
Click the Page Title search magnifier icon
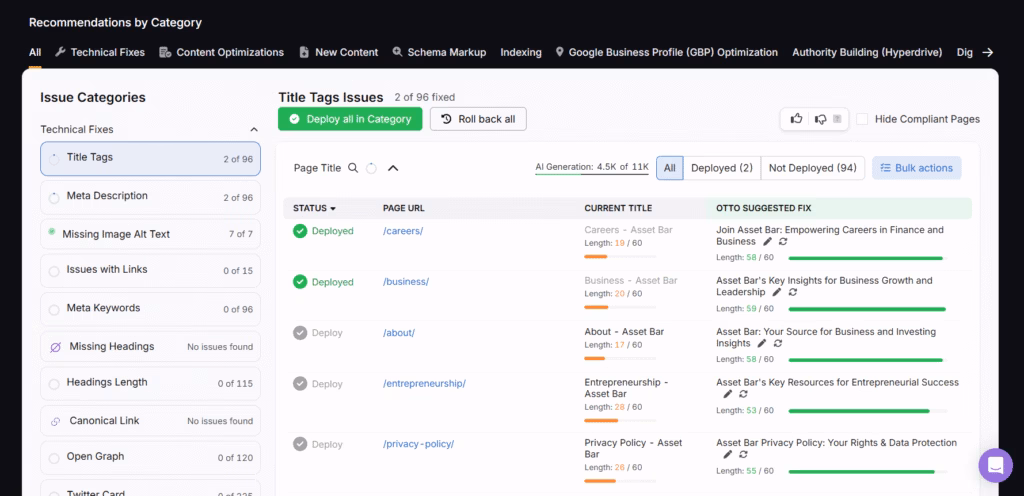tap(353, 168)
